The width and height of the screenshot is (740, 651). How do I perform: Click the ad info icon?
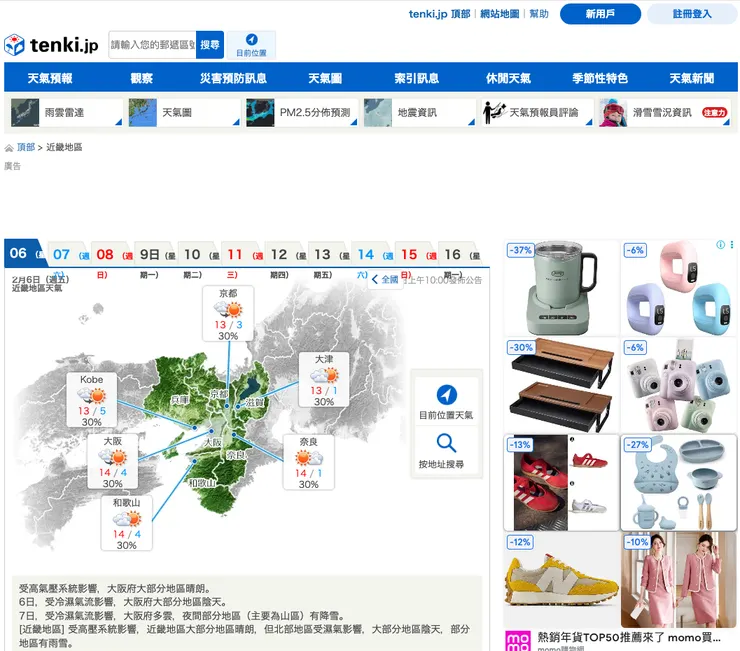(721, 245)
